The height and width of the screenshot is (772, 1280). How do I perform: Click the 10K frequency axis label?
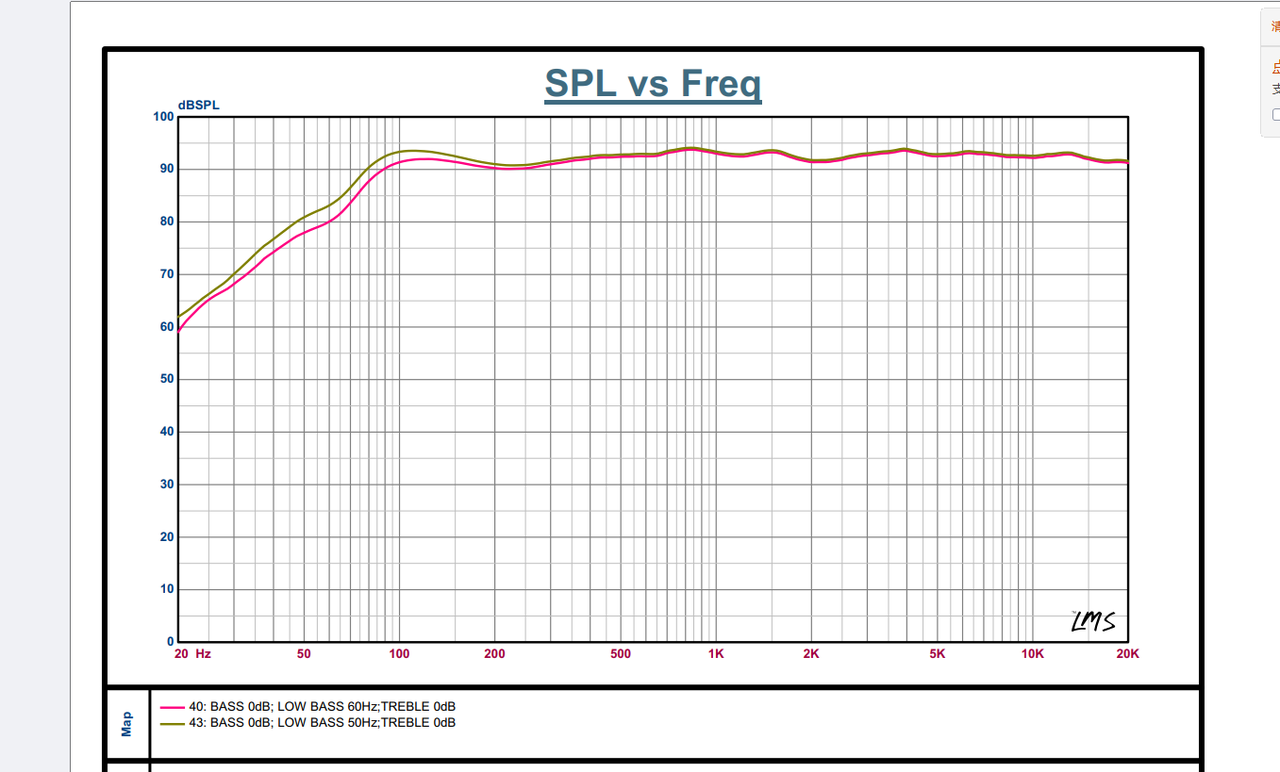[1032, 654]
